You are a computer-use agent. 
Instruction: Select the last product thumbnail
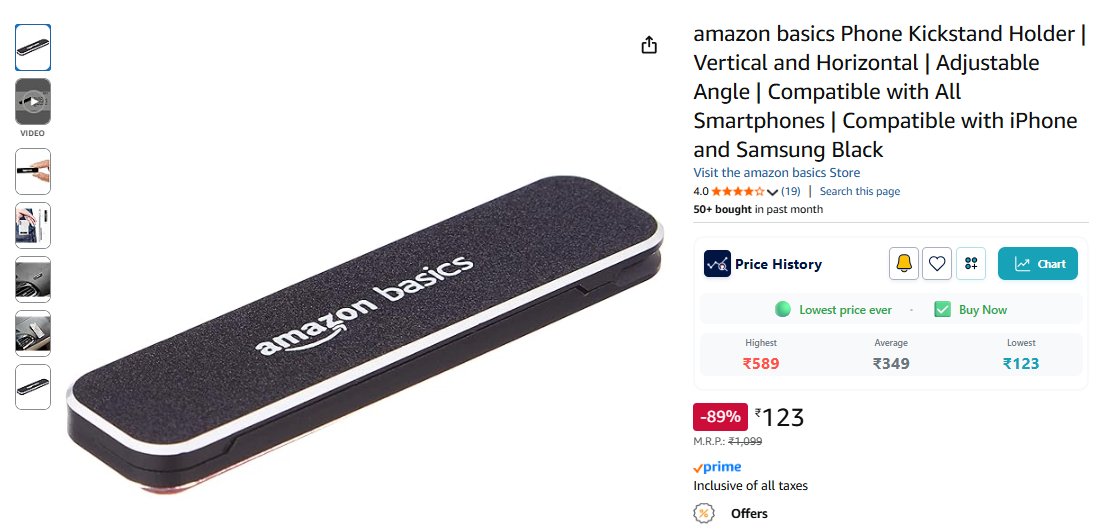point(33,387)
